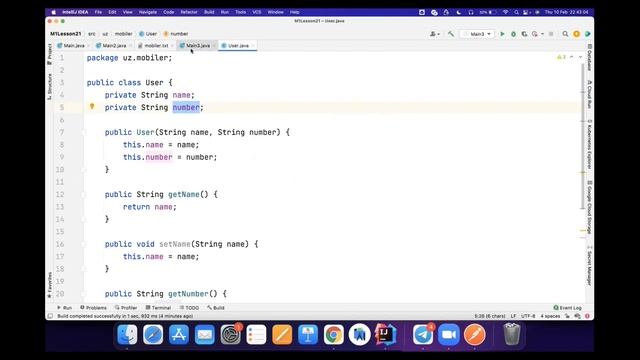This screenshot has width=640, height=360.
Task: Click the Build tool window button
Action: [216, 308]
